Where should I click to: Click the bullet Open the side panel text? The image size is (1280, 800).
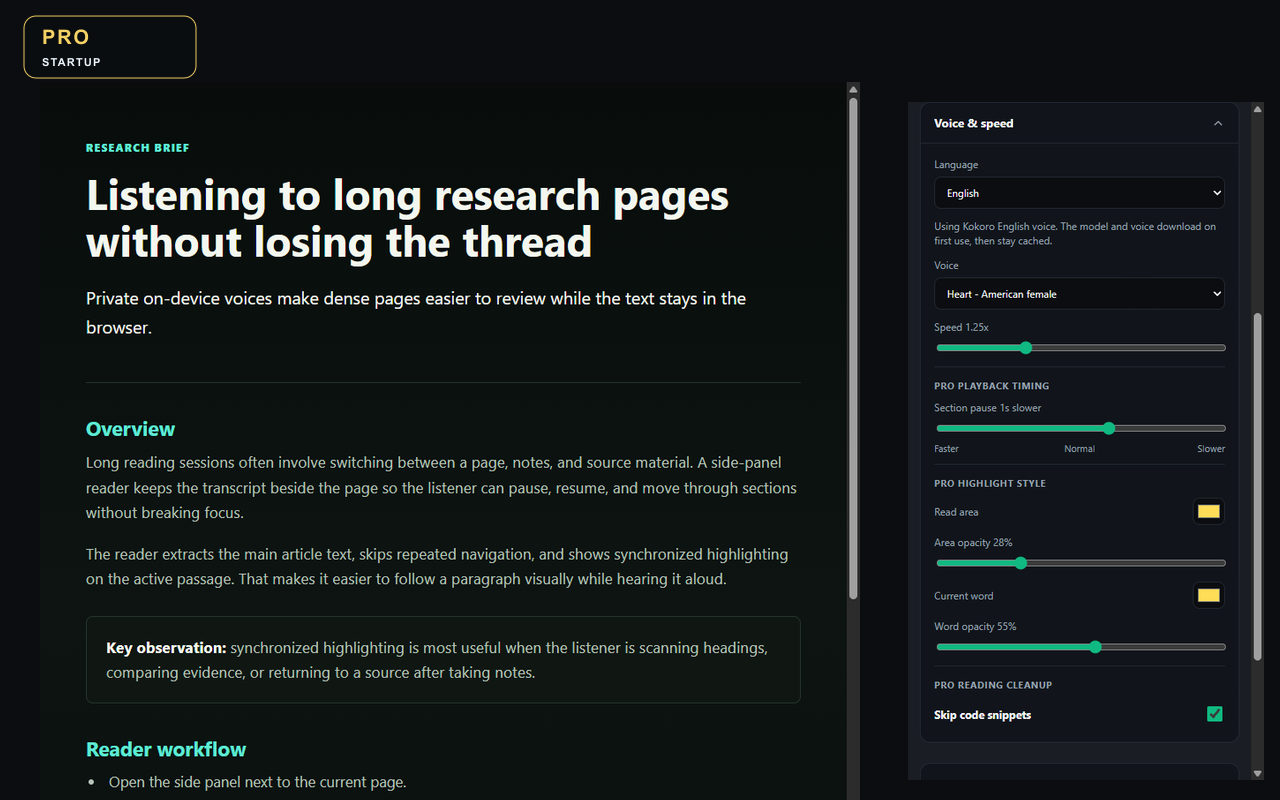tap(258, 782)
